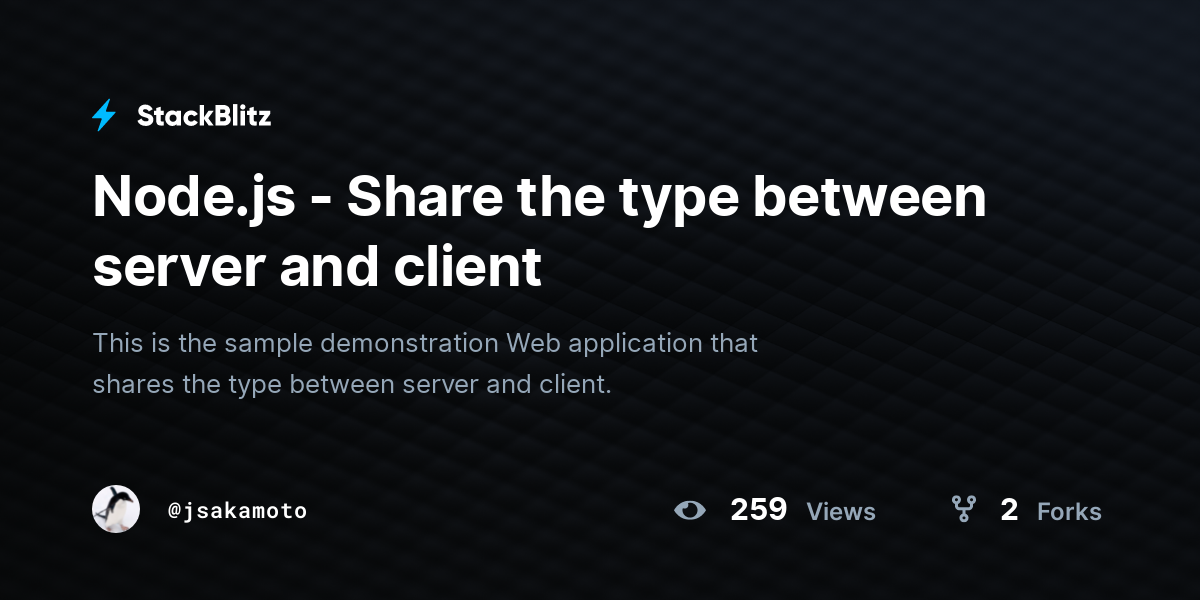Click the Forks label
The height and width of the screenshot is (600, 1200).
[1069, 512]
